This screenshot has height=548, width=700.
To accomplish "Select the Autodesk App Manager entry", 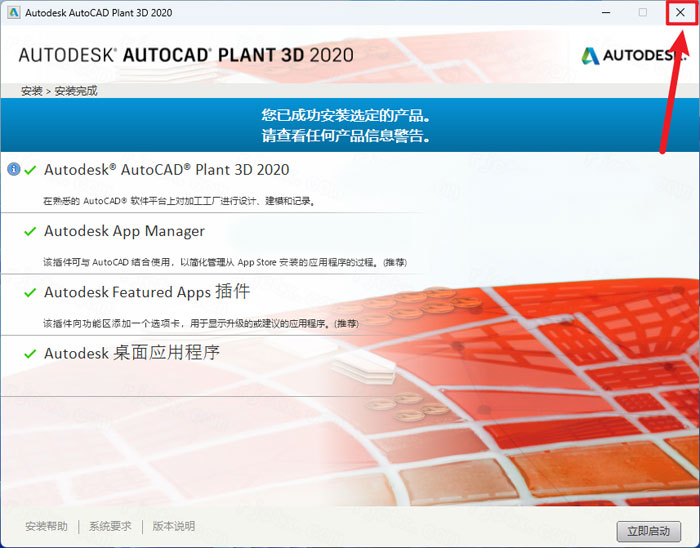I will 124,231.
